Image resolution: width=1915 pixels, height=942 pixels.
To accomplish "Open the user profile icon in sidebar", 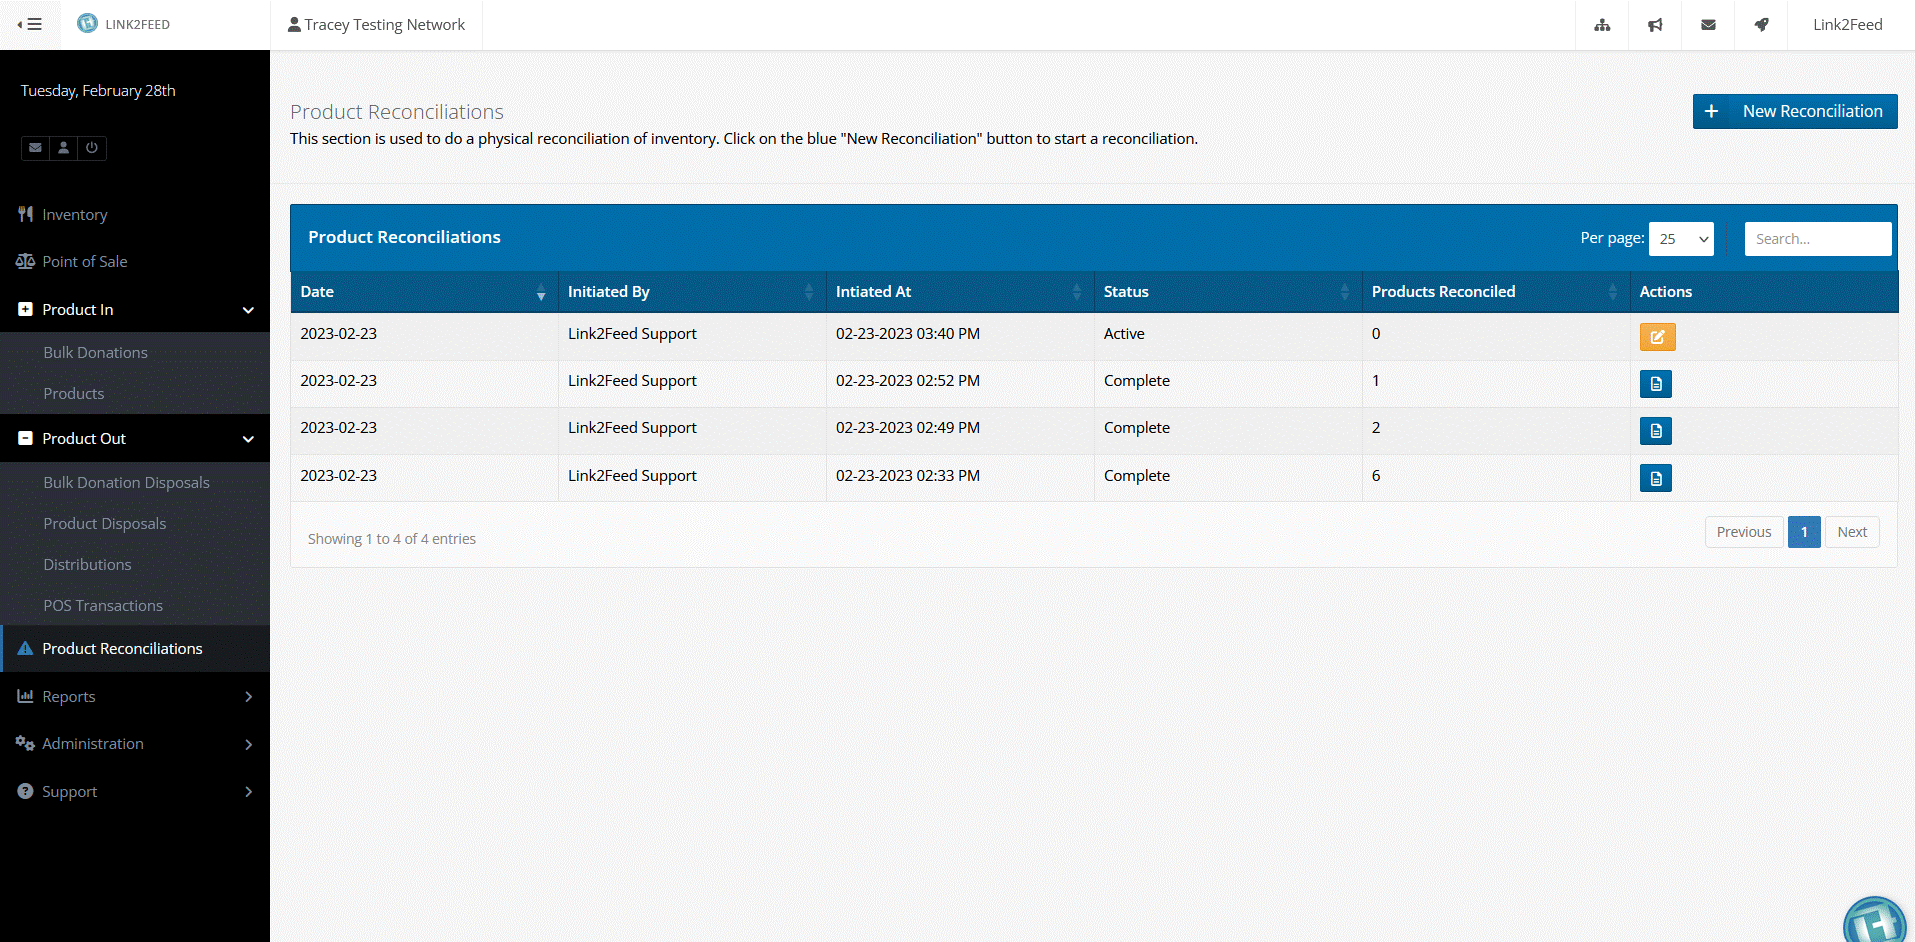I will (x=63, y=148).
